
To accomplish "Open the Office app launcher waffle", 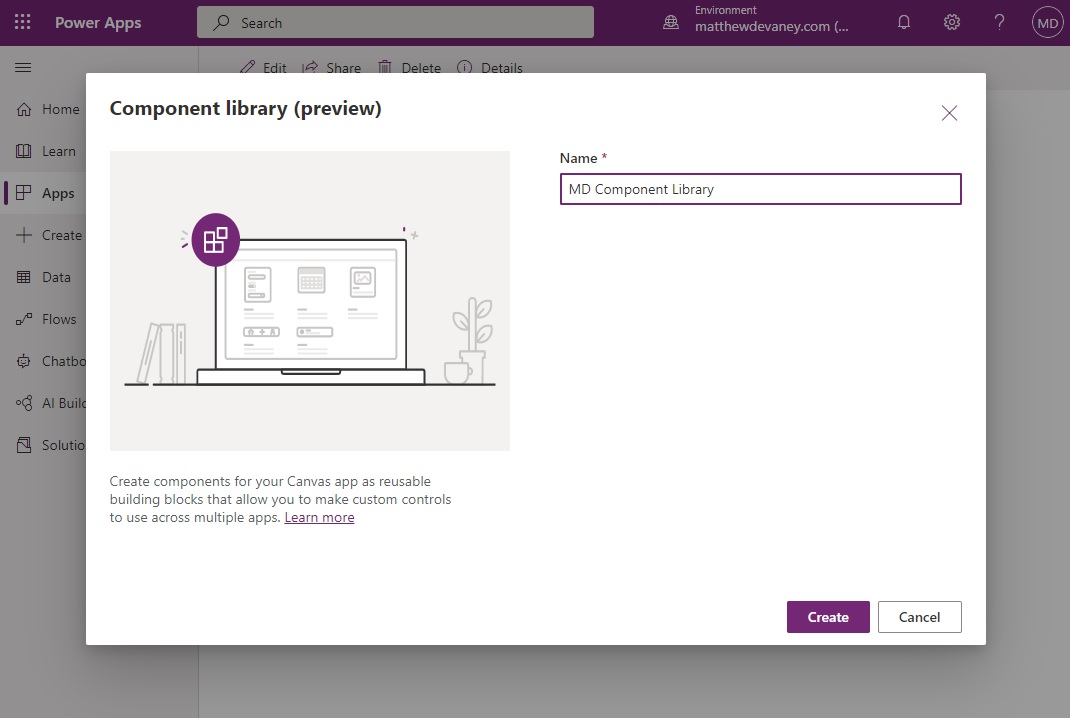I will [x=22, y=22].
